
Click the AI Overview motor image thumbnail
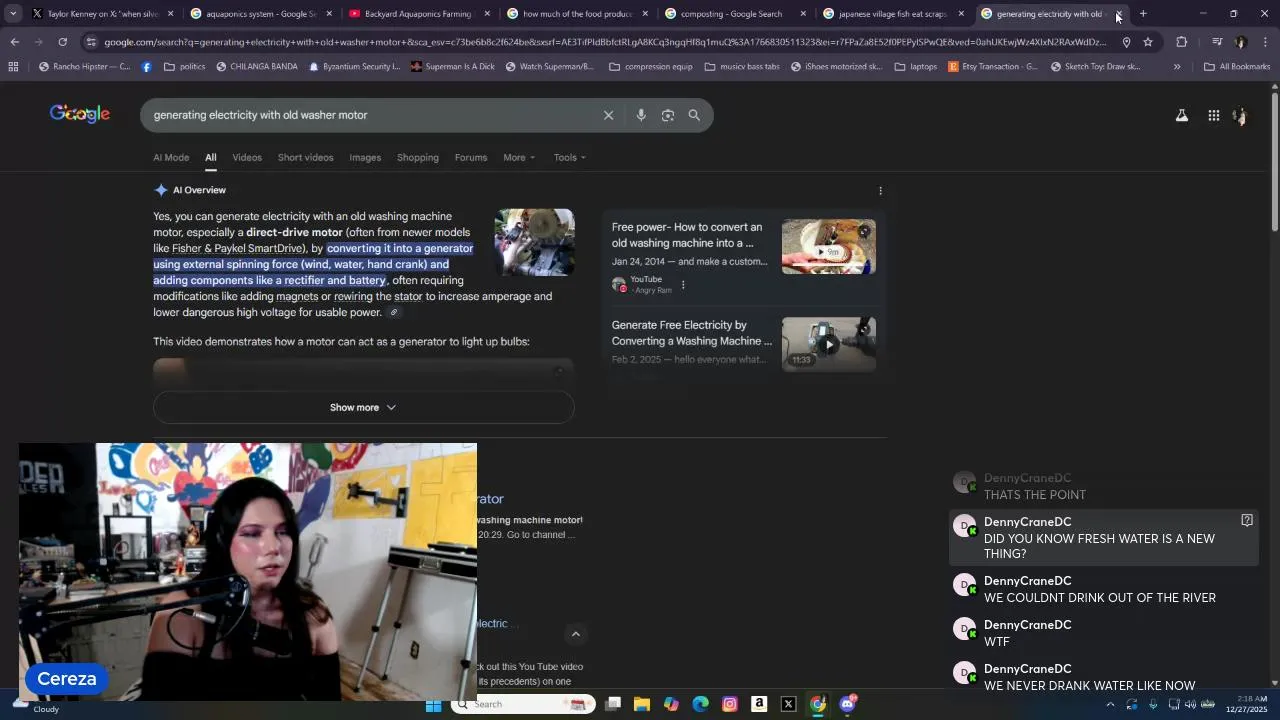click(x=535, y=243)
